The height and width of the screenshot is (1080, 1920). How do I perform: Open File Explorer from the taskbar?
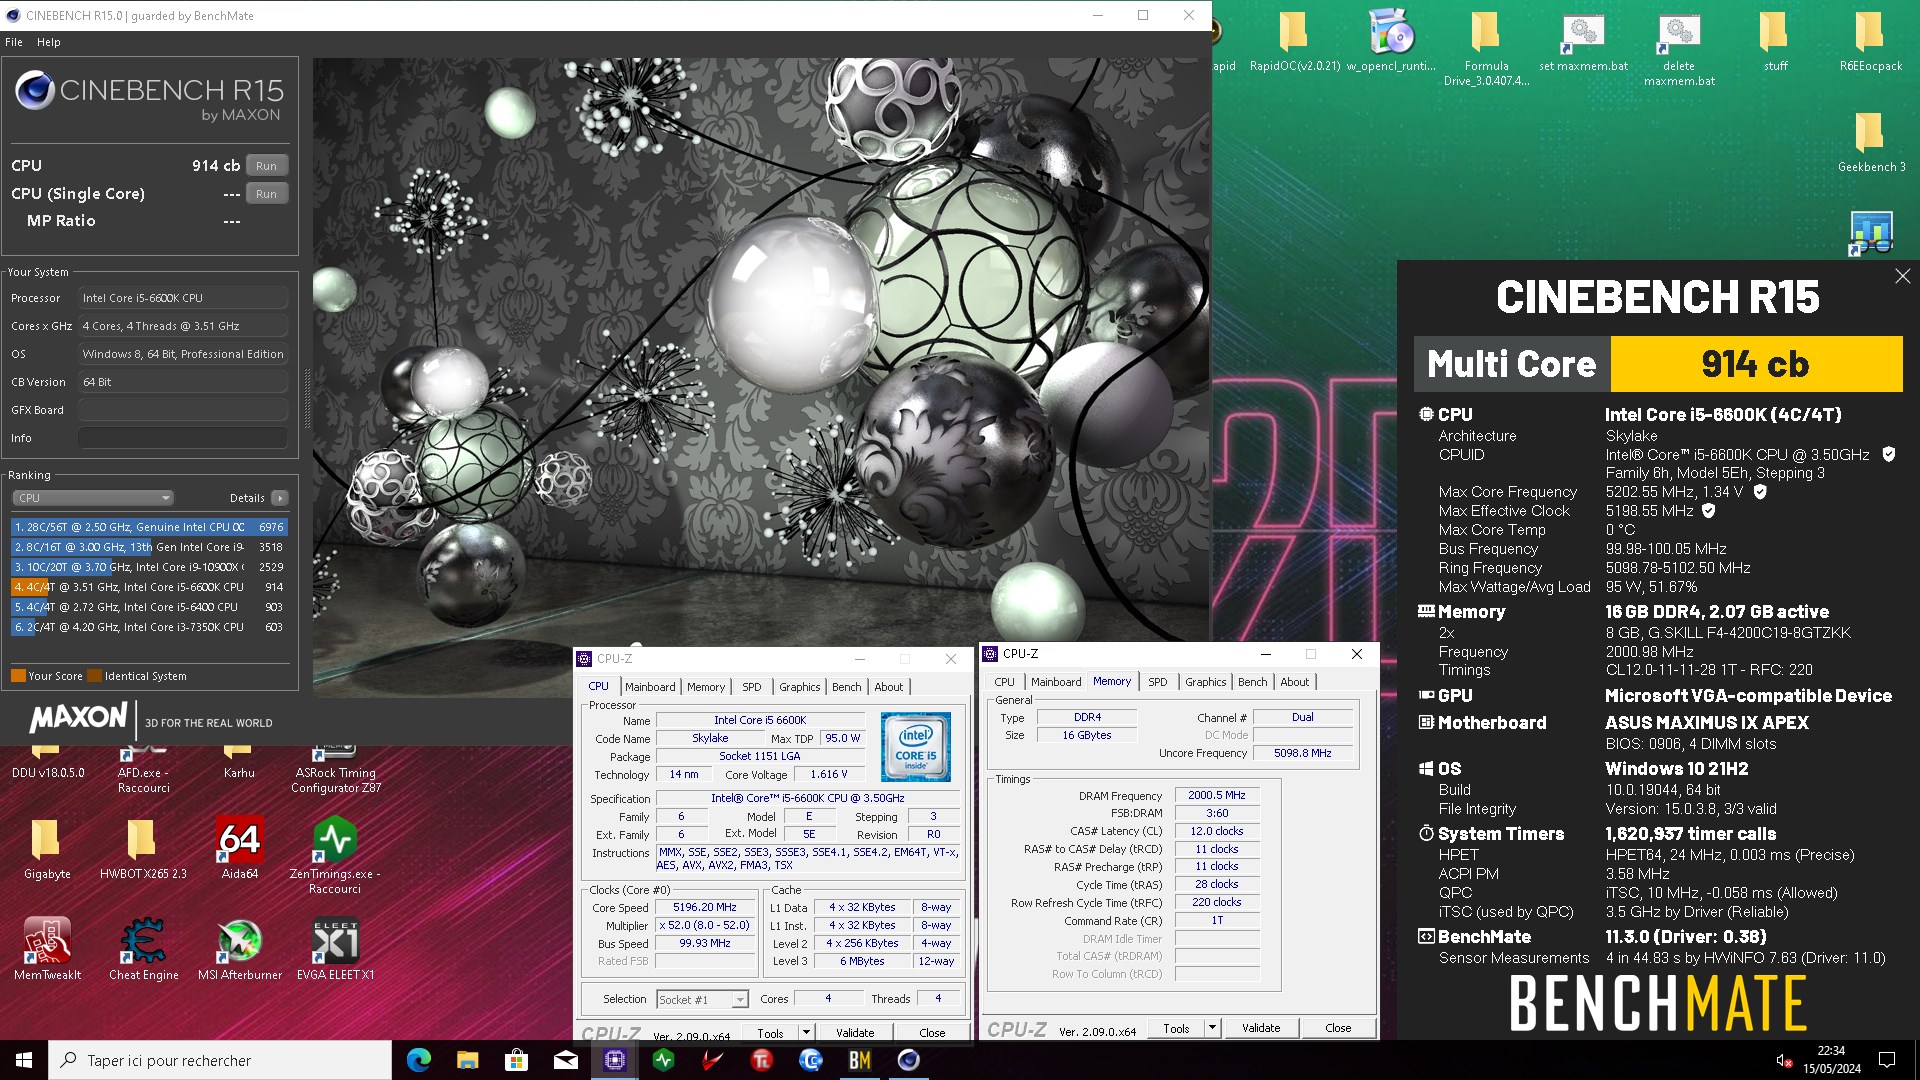tap(468, 1060)
